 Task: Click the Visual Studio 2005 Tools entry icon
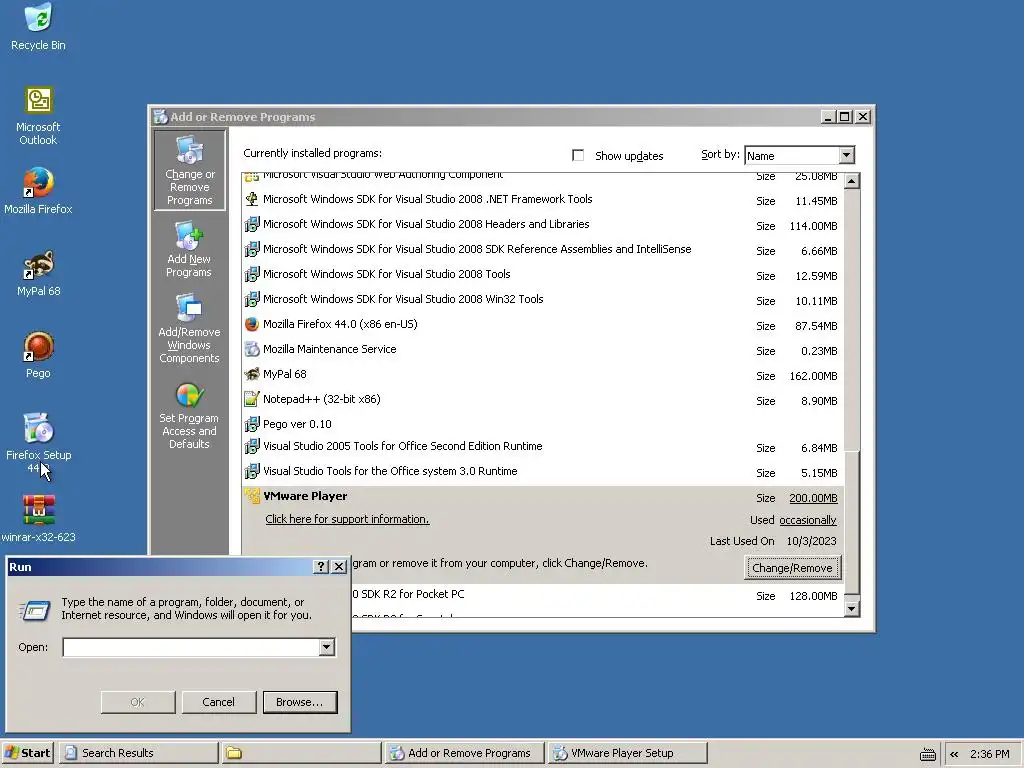pos(251,447)
